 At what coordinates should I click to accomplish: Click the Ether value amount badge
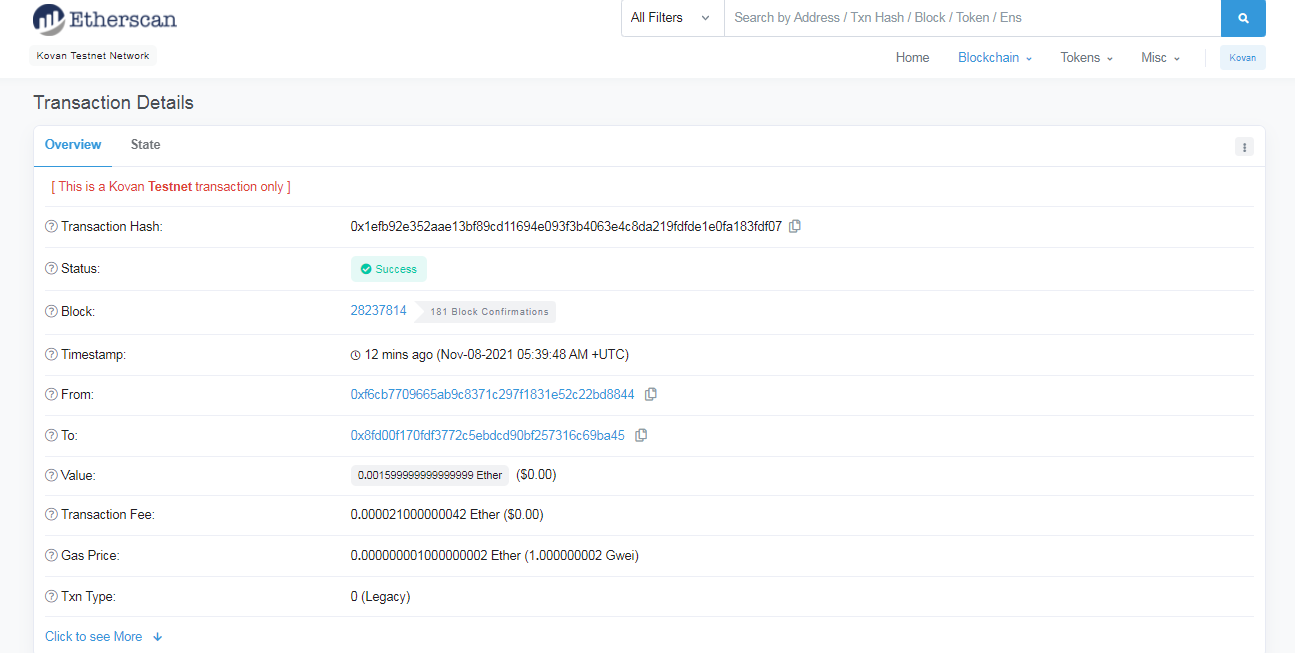[x=430, y=475]
